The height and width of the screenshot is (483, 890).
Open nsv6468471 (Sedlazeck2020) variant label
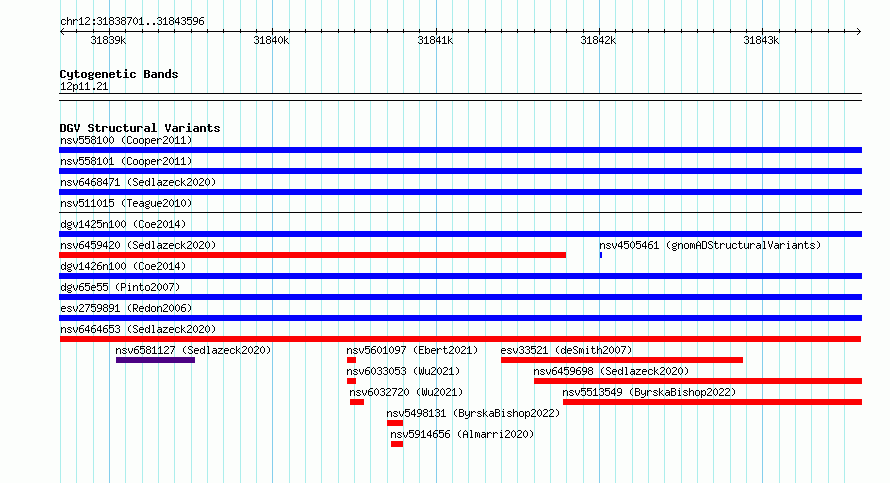tap(138, 182)
